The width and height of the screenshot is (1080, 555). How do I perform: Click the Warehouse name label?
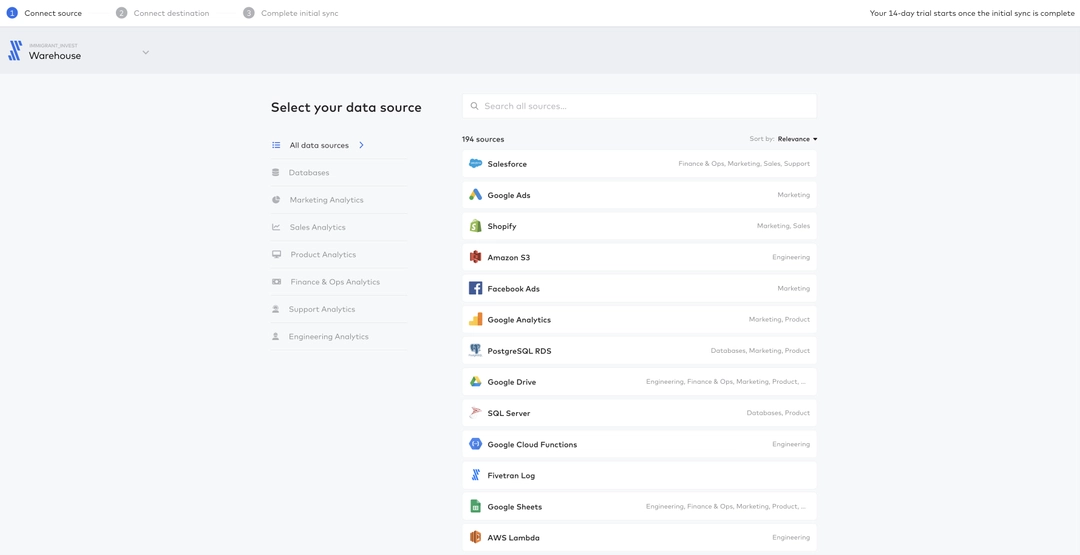point(54,56)
